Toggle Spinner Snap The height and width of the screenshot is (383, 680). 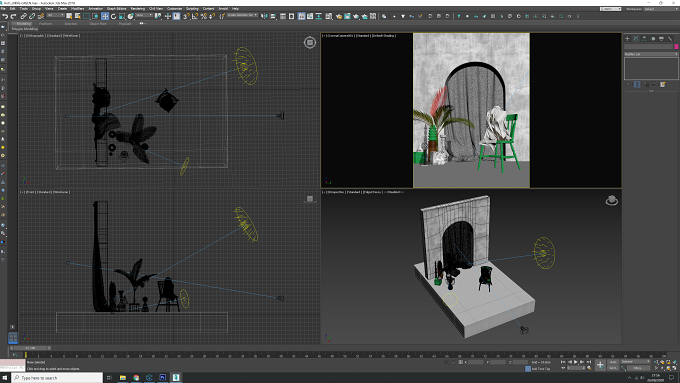click(212, 16)
